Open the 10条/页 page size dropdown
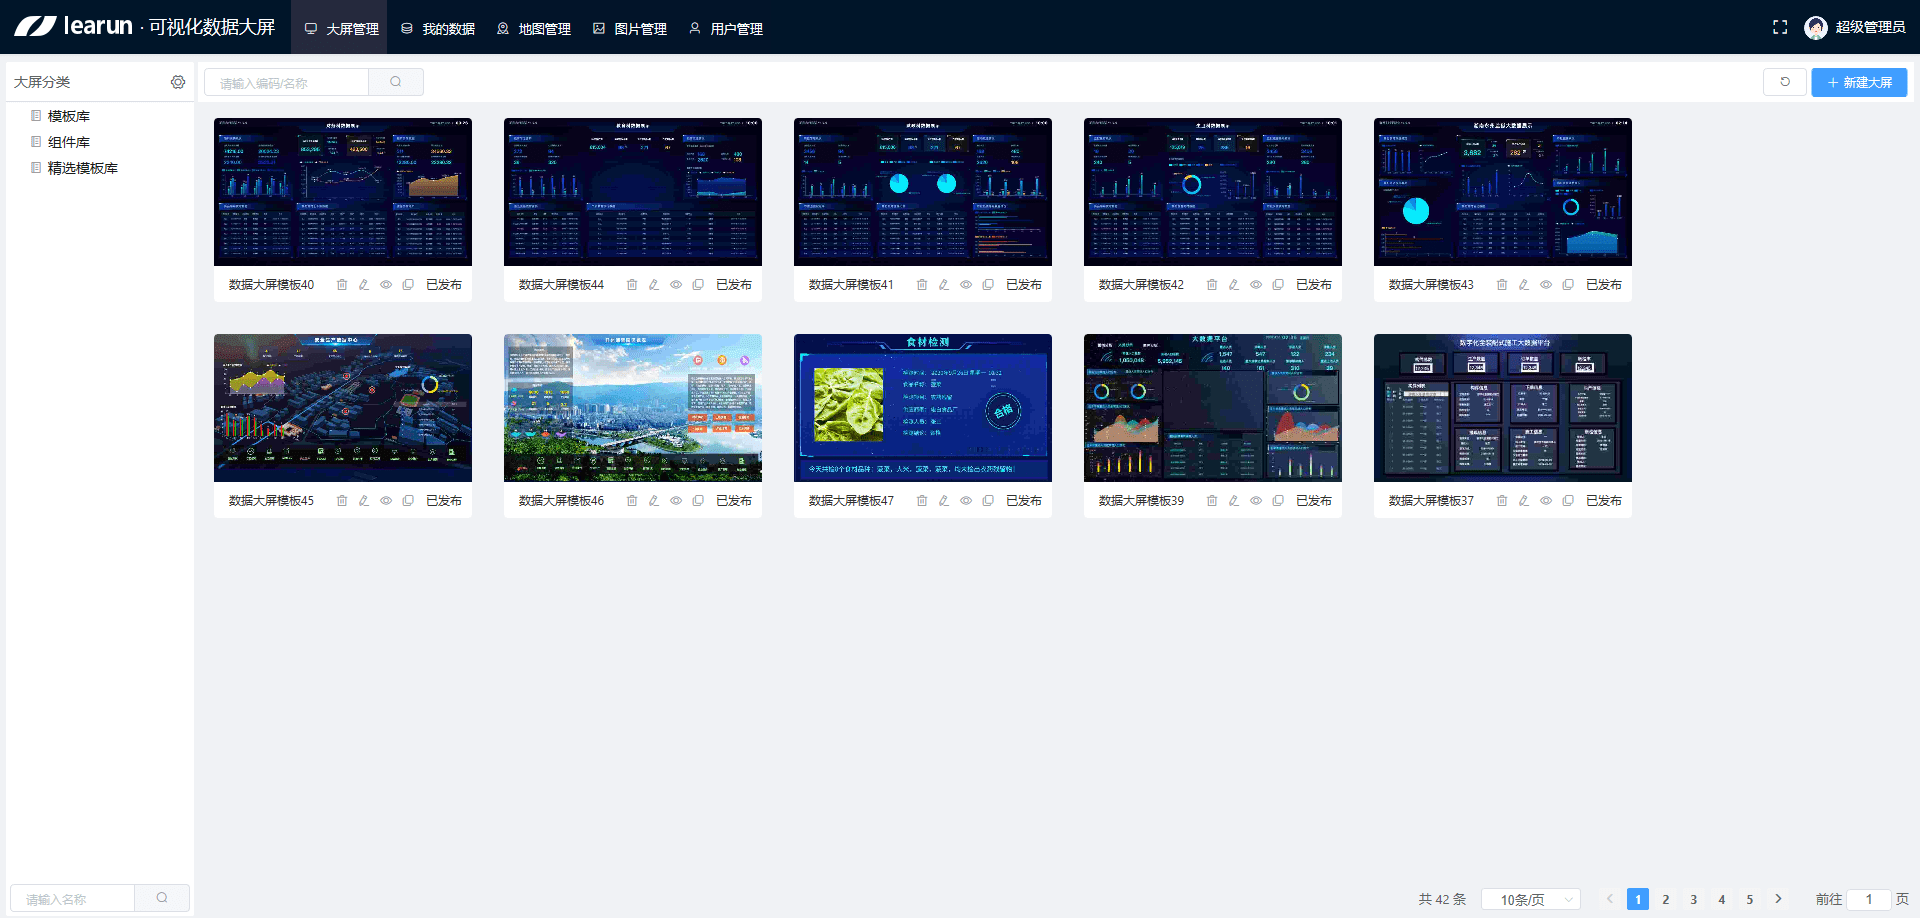Image resolution: width=1920 pixels, height=918 pixels. (1530, 899)
